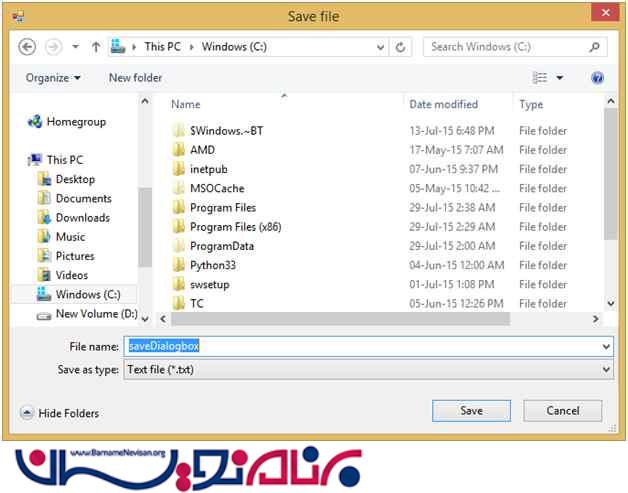Open the Downloads folder in sidebar
Viewport: 628px width, 493px height.
coord(82,218)
